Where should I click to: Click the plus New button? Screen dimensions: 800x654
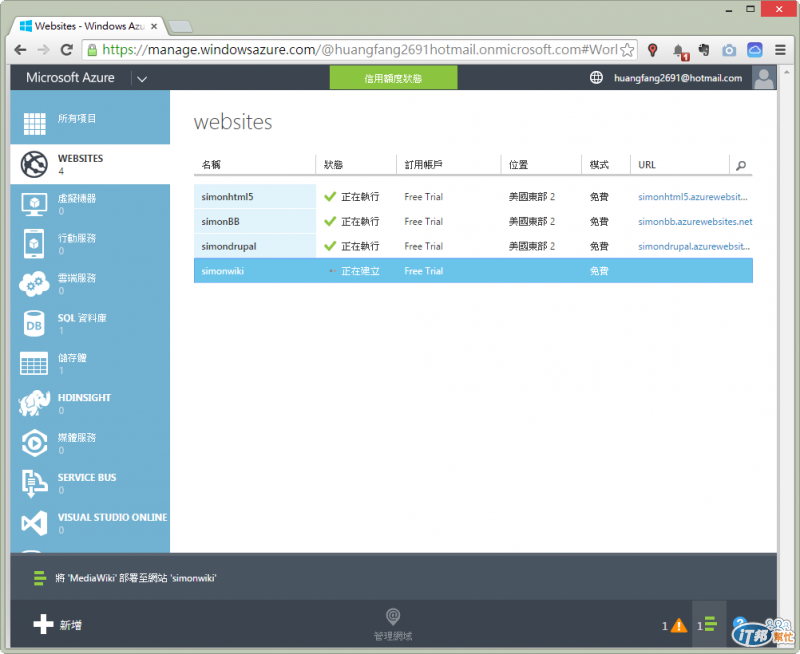[43, 624]
